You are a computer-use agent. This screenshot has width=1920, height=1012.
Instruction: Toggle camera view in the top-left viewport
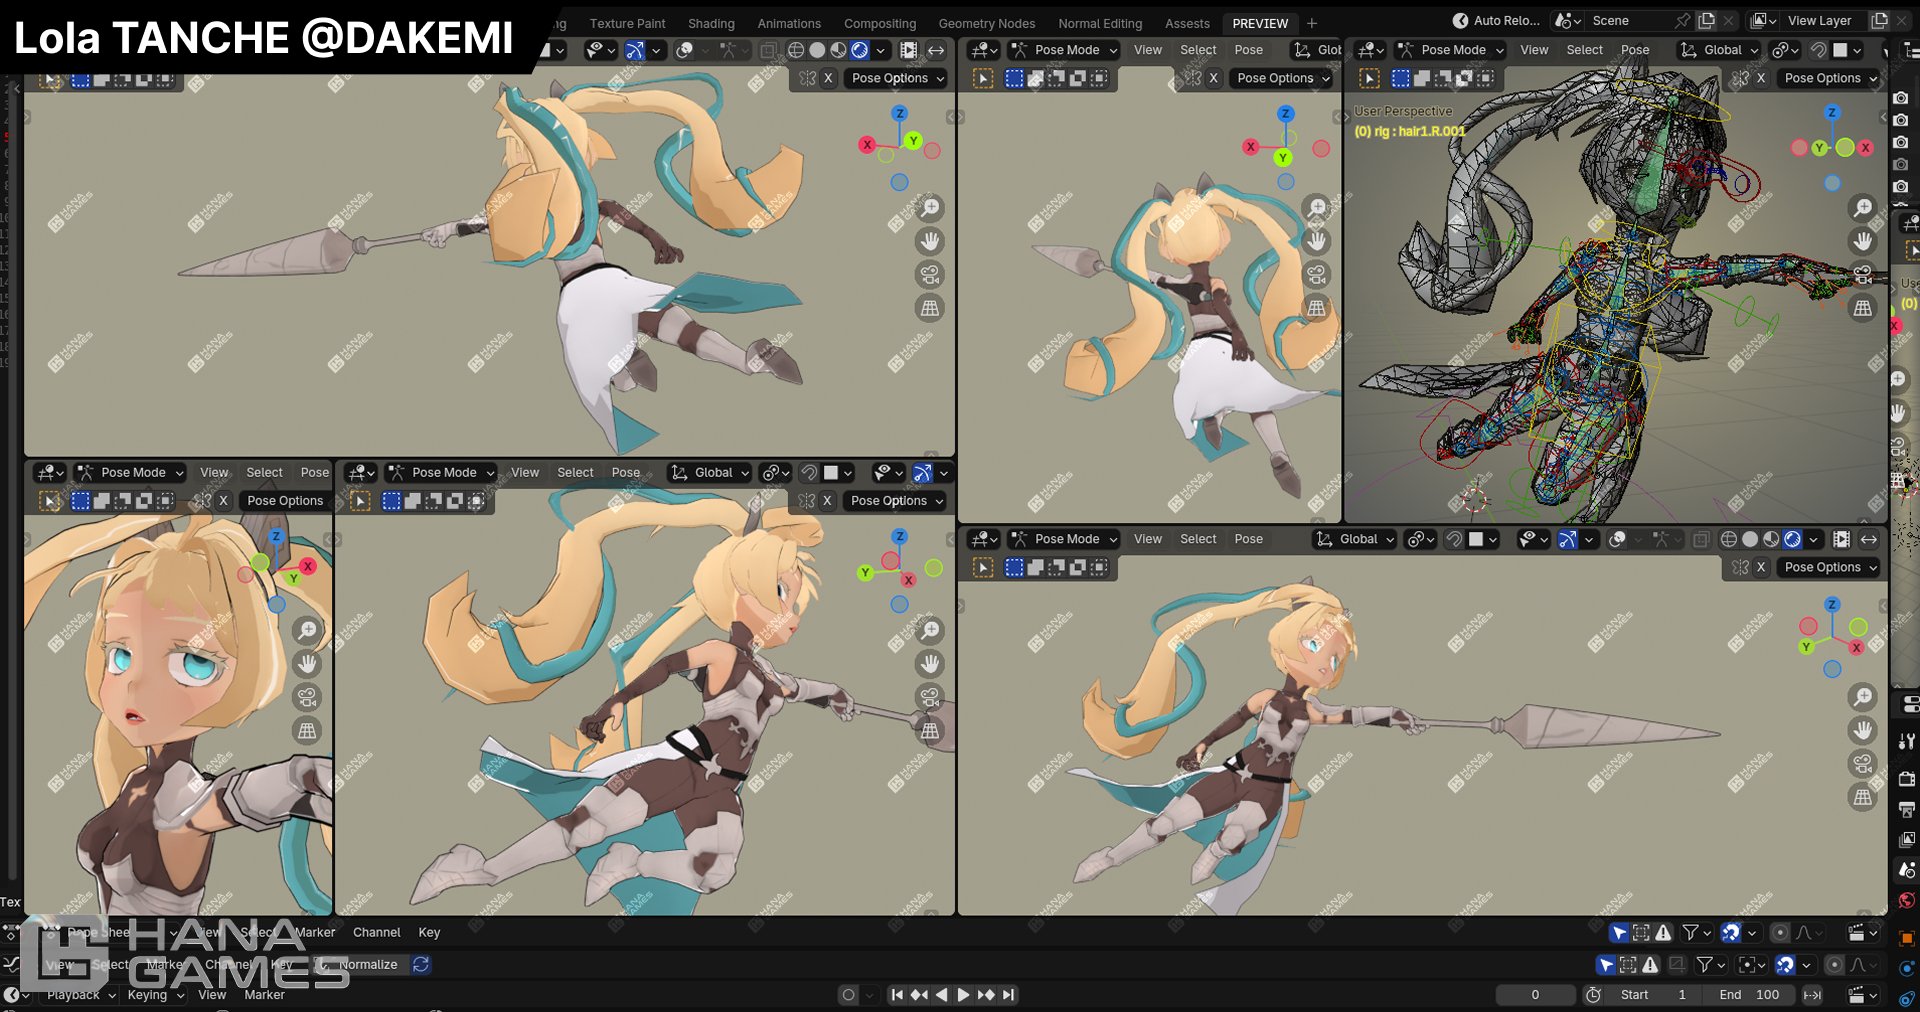930,275
